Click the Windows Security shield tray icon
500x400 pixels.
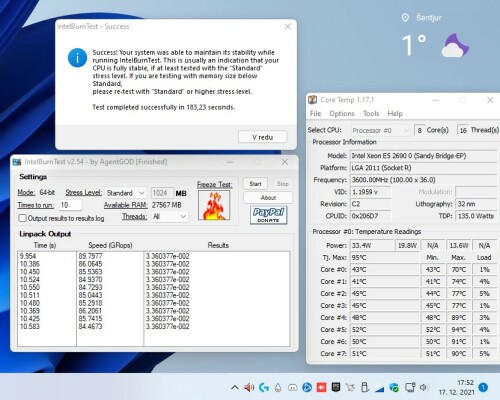(394, 387)
